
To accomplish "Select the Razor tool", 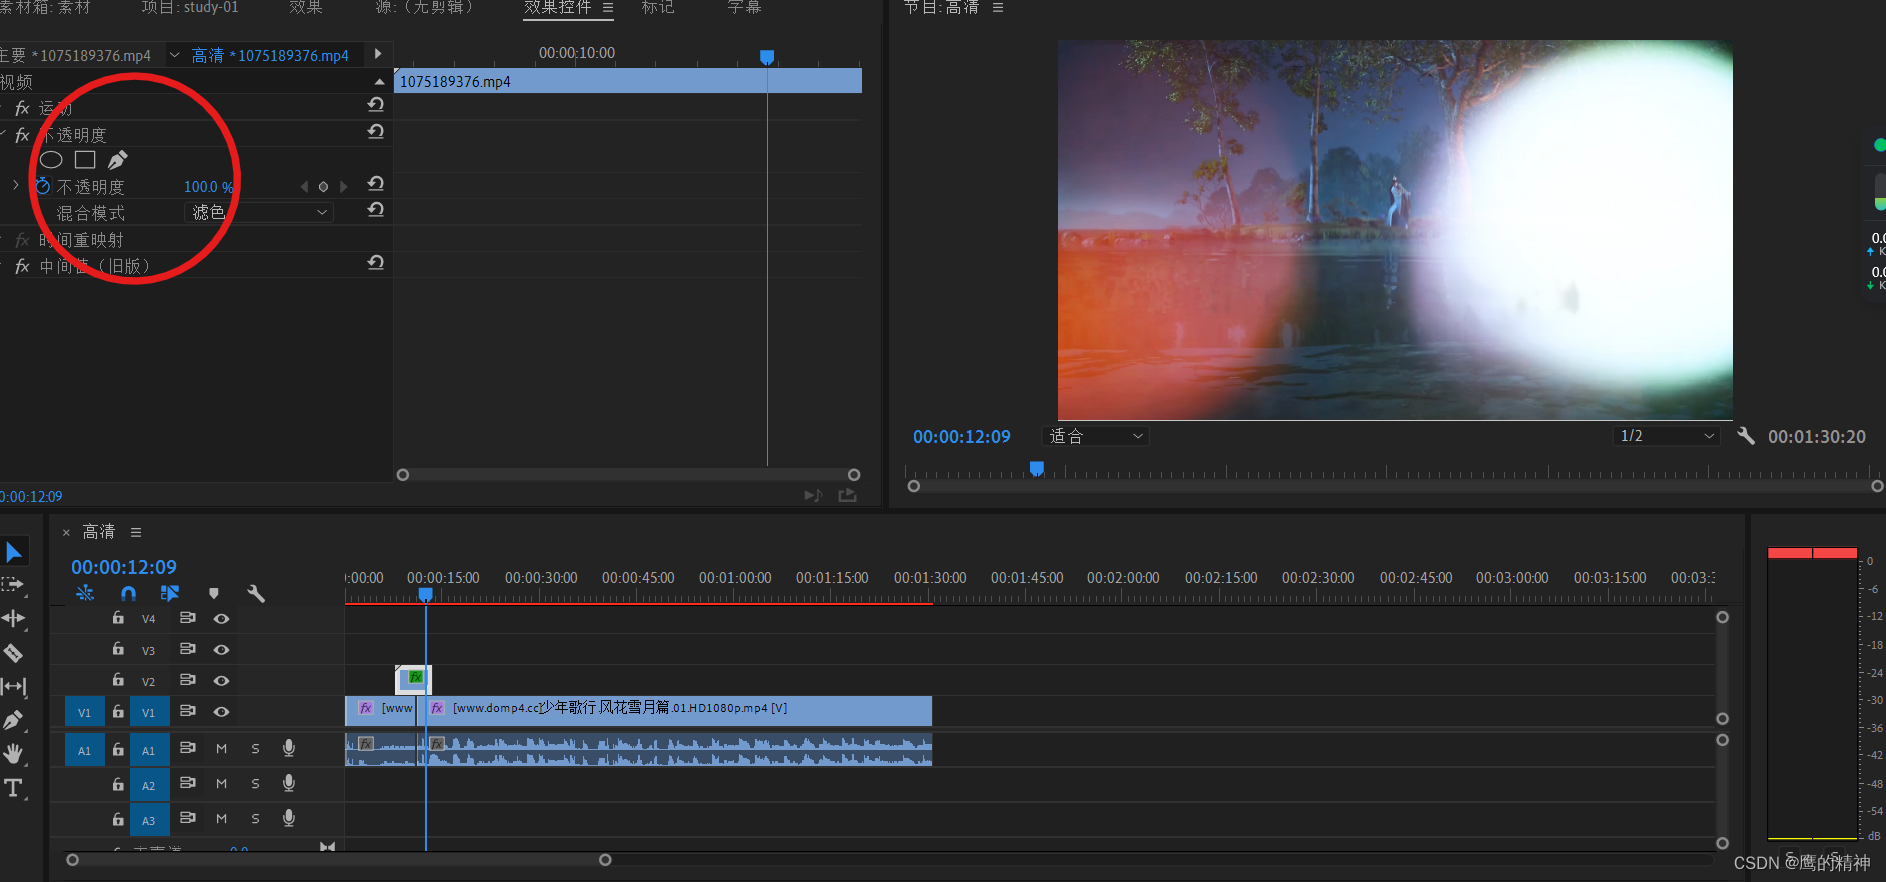I will [14, 653].
